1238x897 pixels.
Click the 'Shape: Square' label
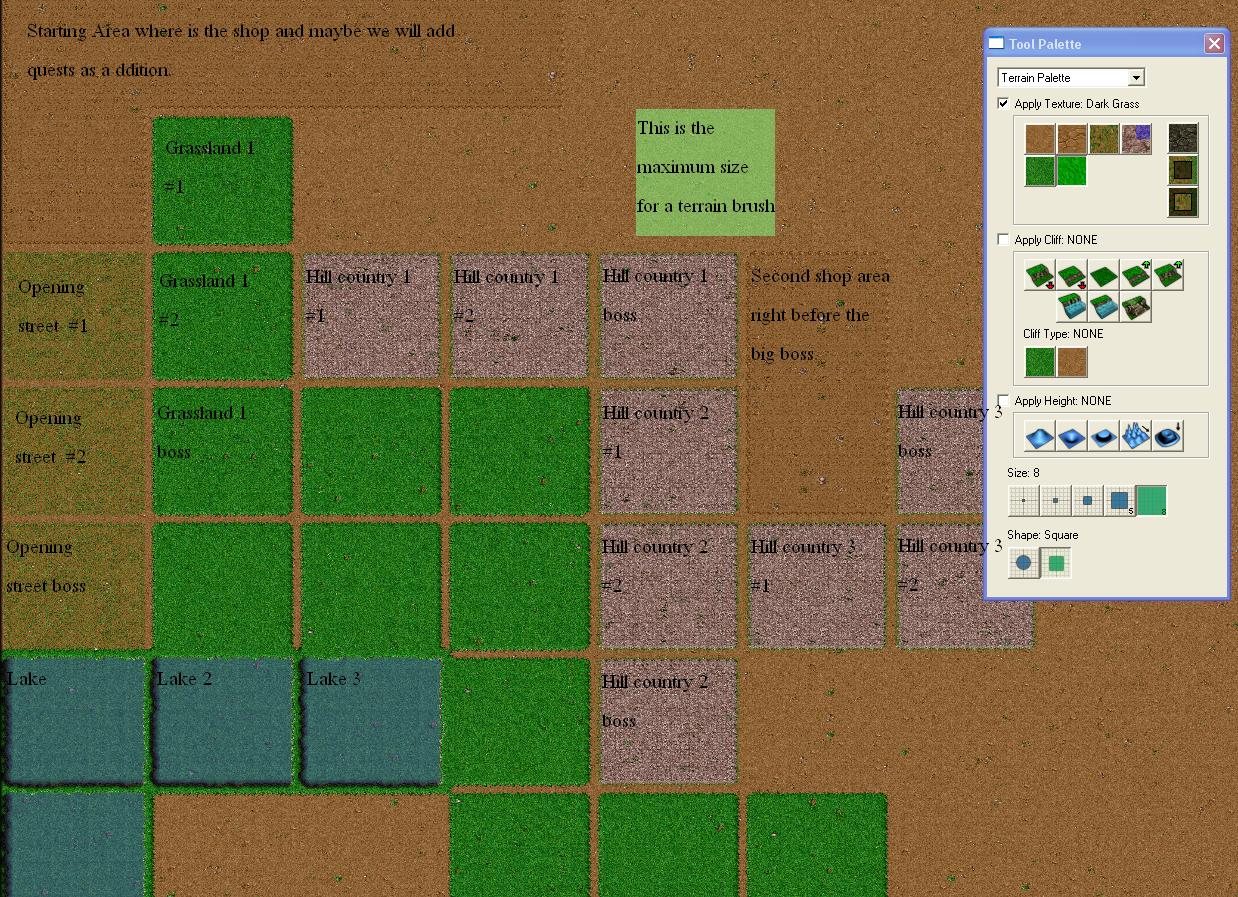tap(1042, 535)
